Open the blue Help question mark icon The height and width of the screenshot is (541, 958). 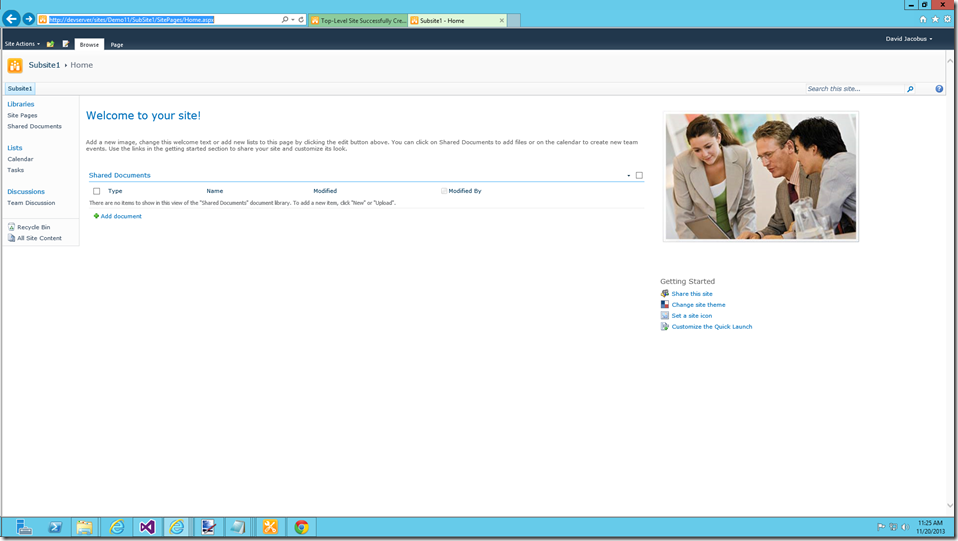(939, 89)
